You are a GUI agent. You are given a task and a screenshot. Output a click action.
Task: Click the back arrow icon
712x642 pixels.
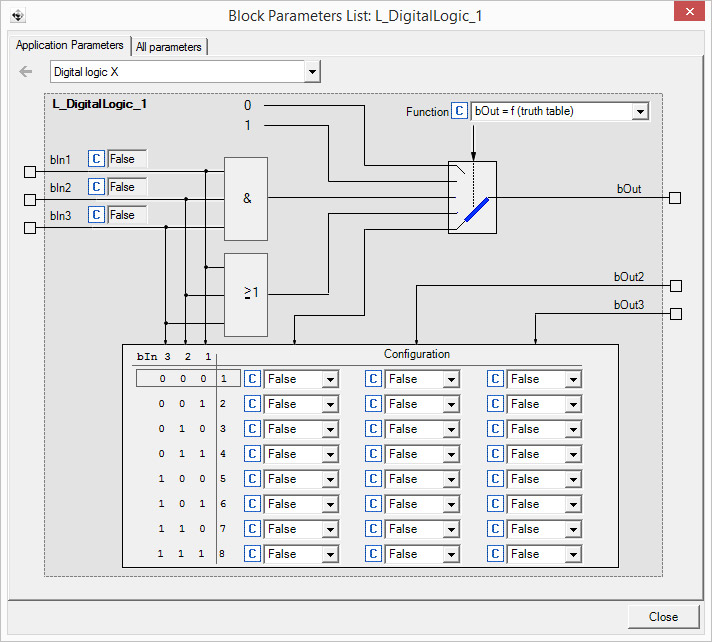(26, 72)
